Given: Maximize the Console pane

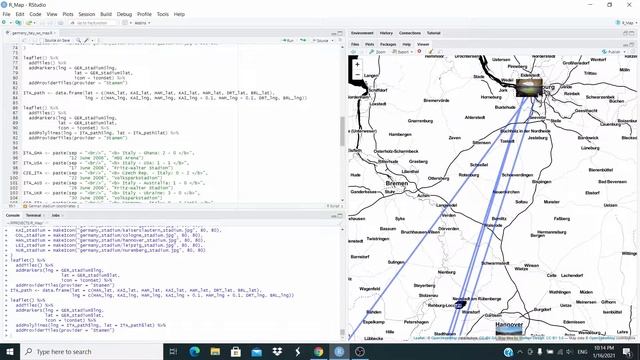Looking at the screenshot, I should pos(340,215).
